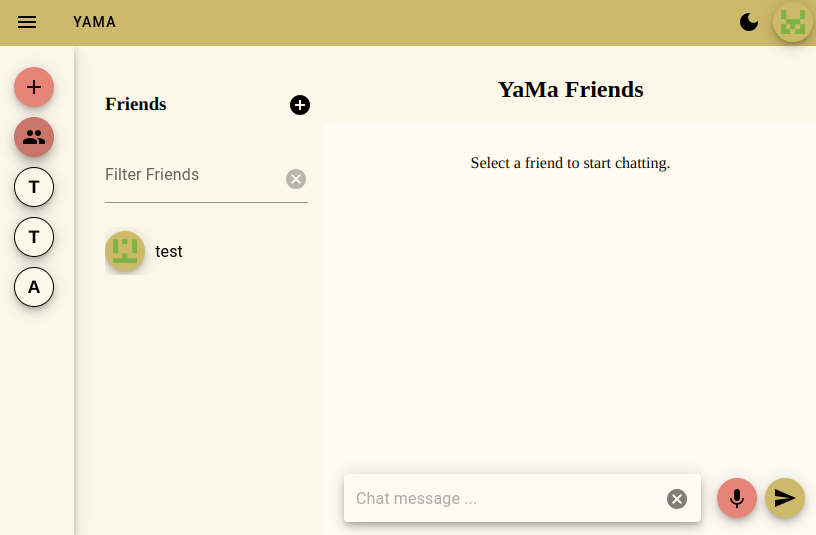Start voice recording with the microphone button
This screenshot has width=816, height=535.
pyautogui.click(x=737, y=498)
